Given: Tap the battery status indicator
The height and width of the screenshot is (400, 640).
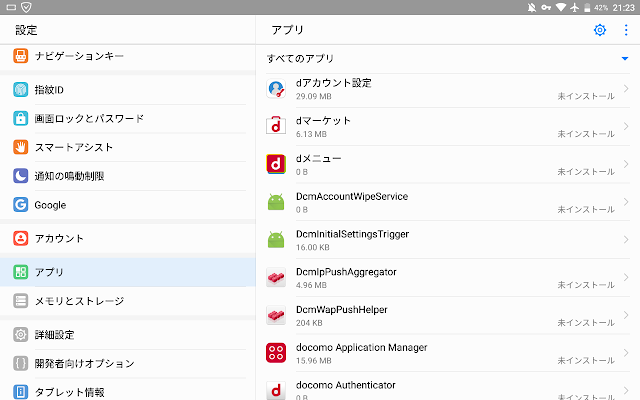Looking at the screenshot, I should tap(588, 7).
